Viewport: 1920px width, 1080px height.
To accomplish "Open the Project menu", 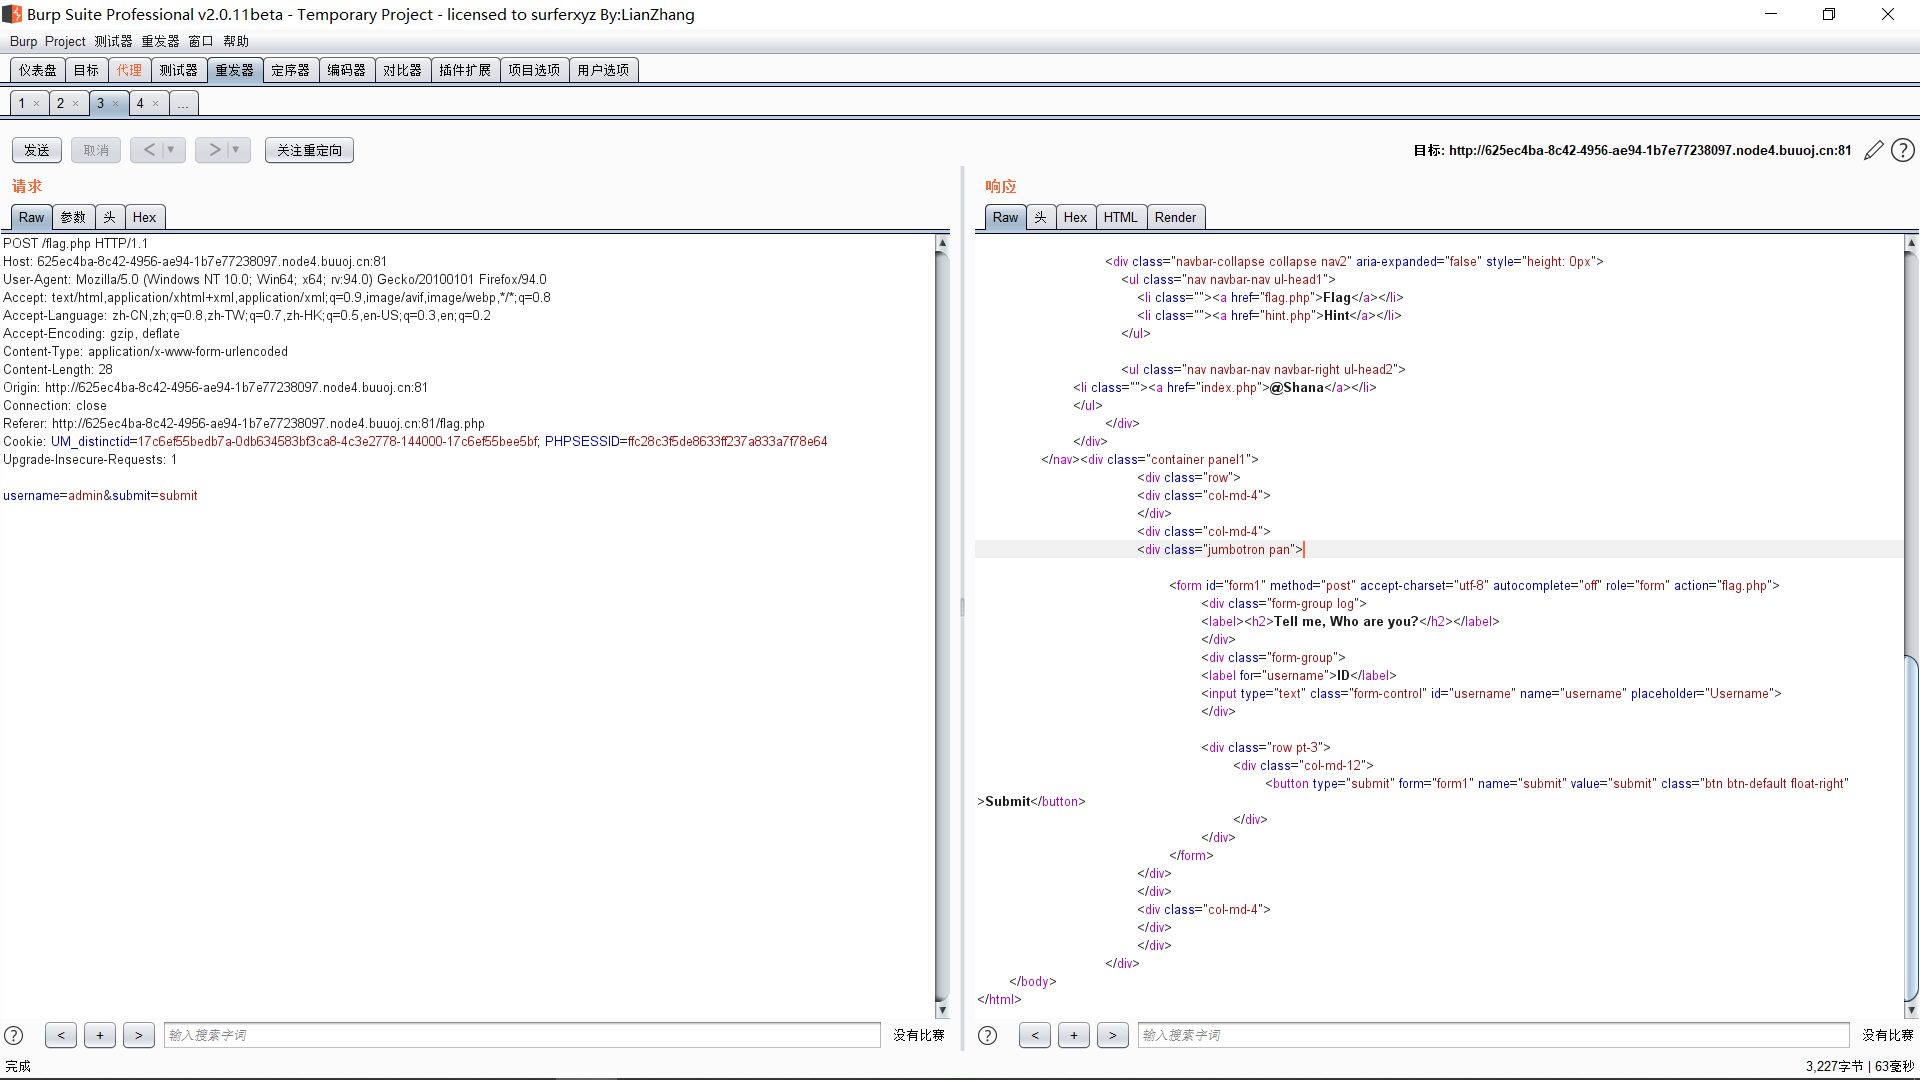I will (x=65, y=41).
